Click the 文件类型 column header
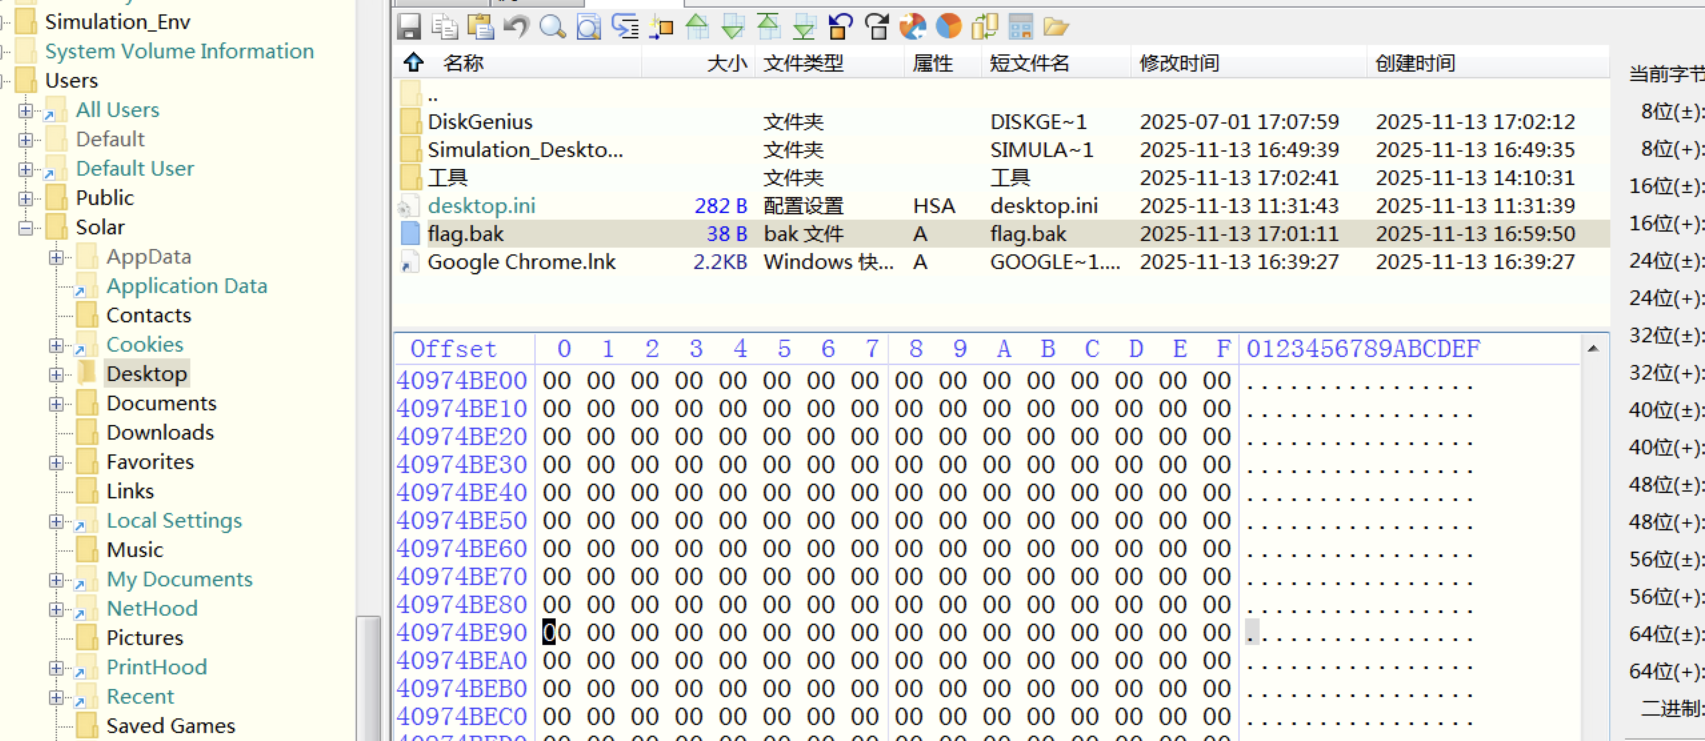Screen dimensions: 1705x741 pos(803,63)
